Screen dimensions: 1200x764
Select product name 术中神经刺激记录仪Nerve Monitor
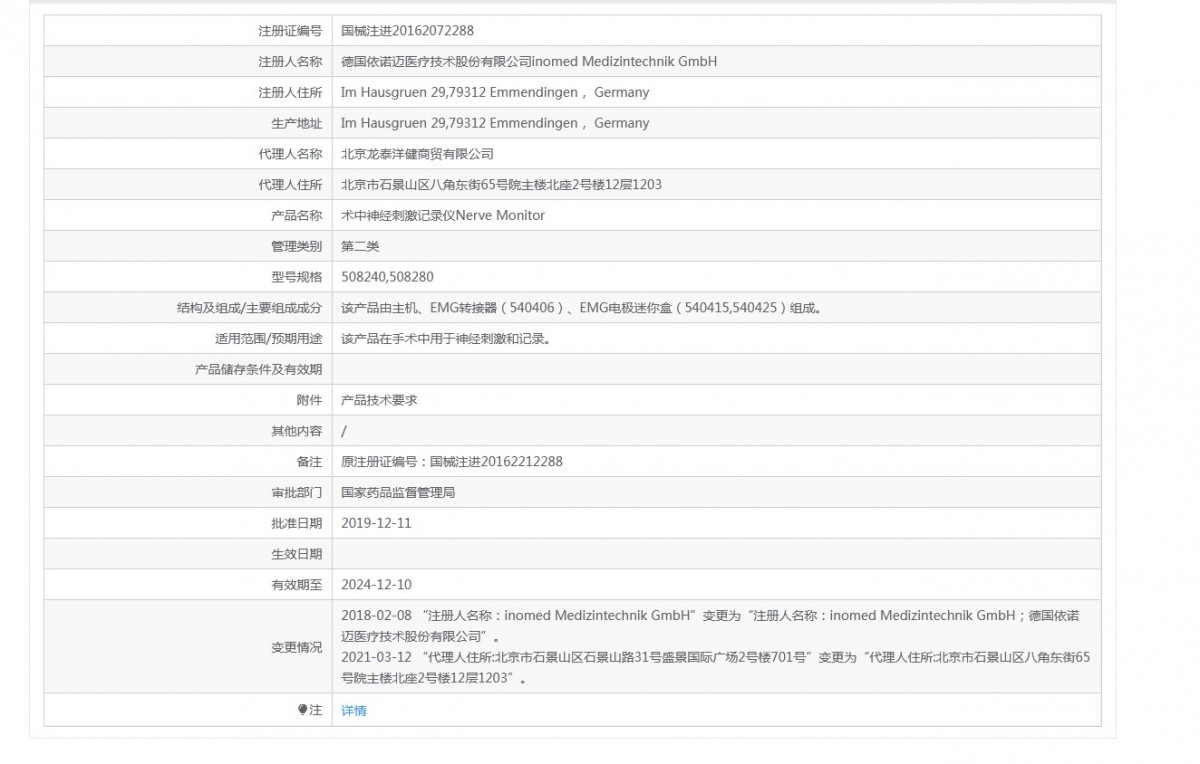[x=443, y=215]
